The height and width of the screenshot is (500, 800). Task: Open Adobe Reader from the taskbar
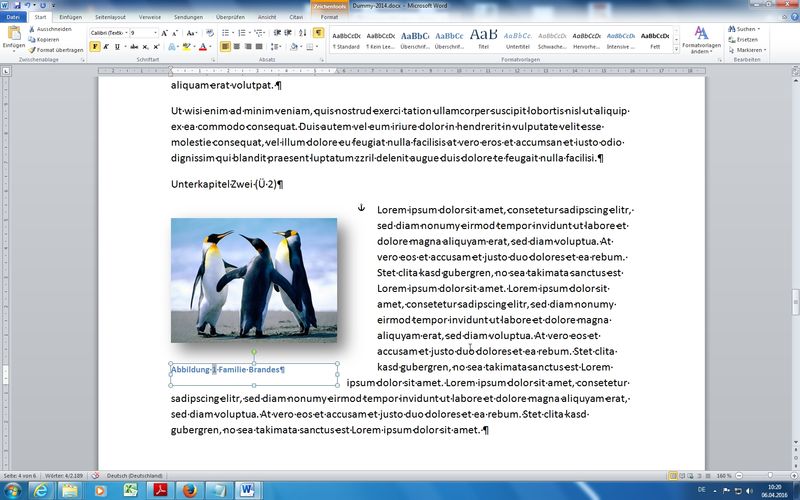click(x=160, y=491)
